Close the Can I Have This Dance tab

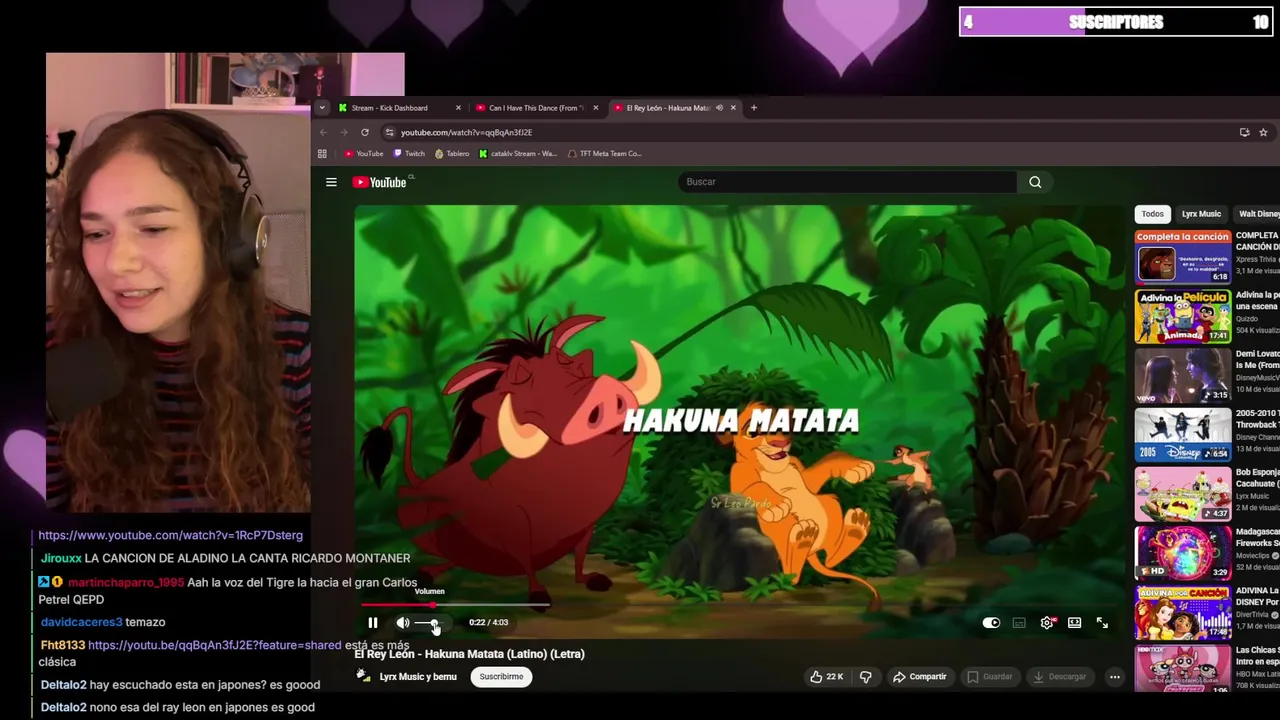(596, 108)
